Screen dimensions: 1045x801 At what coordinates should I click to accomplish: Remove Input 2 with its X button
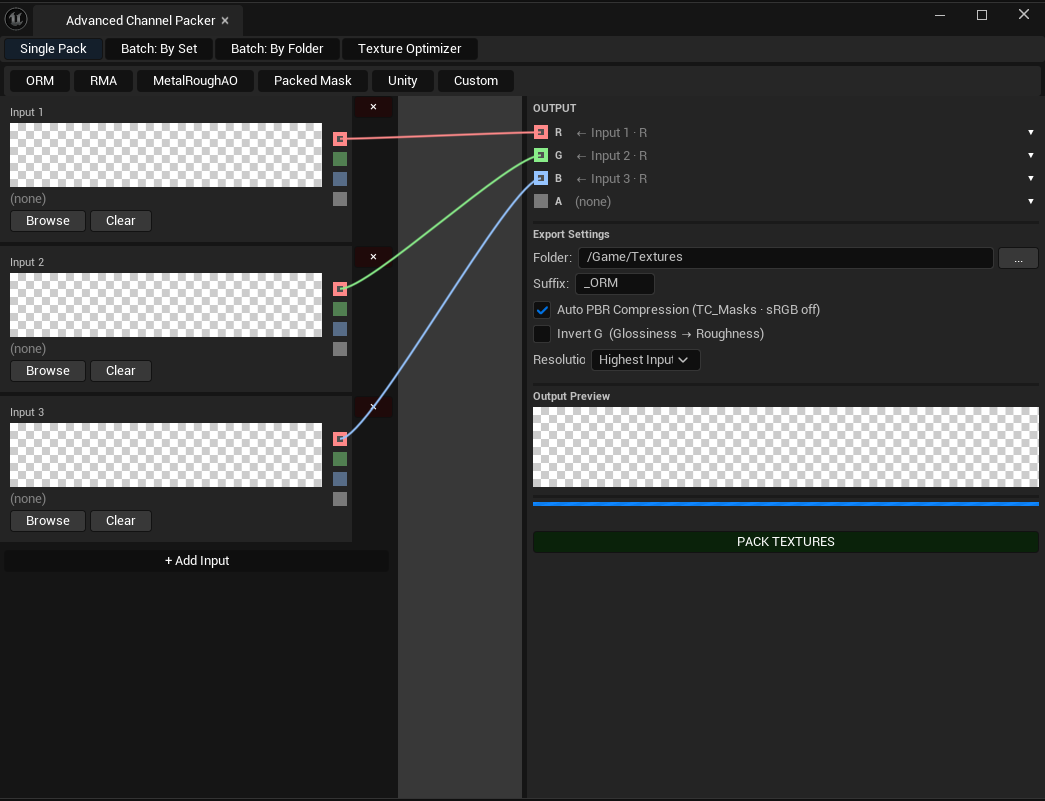(373, 257)
